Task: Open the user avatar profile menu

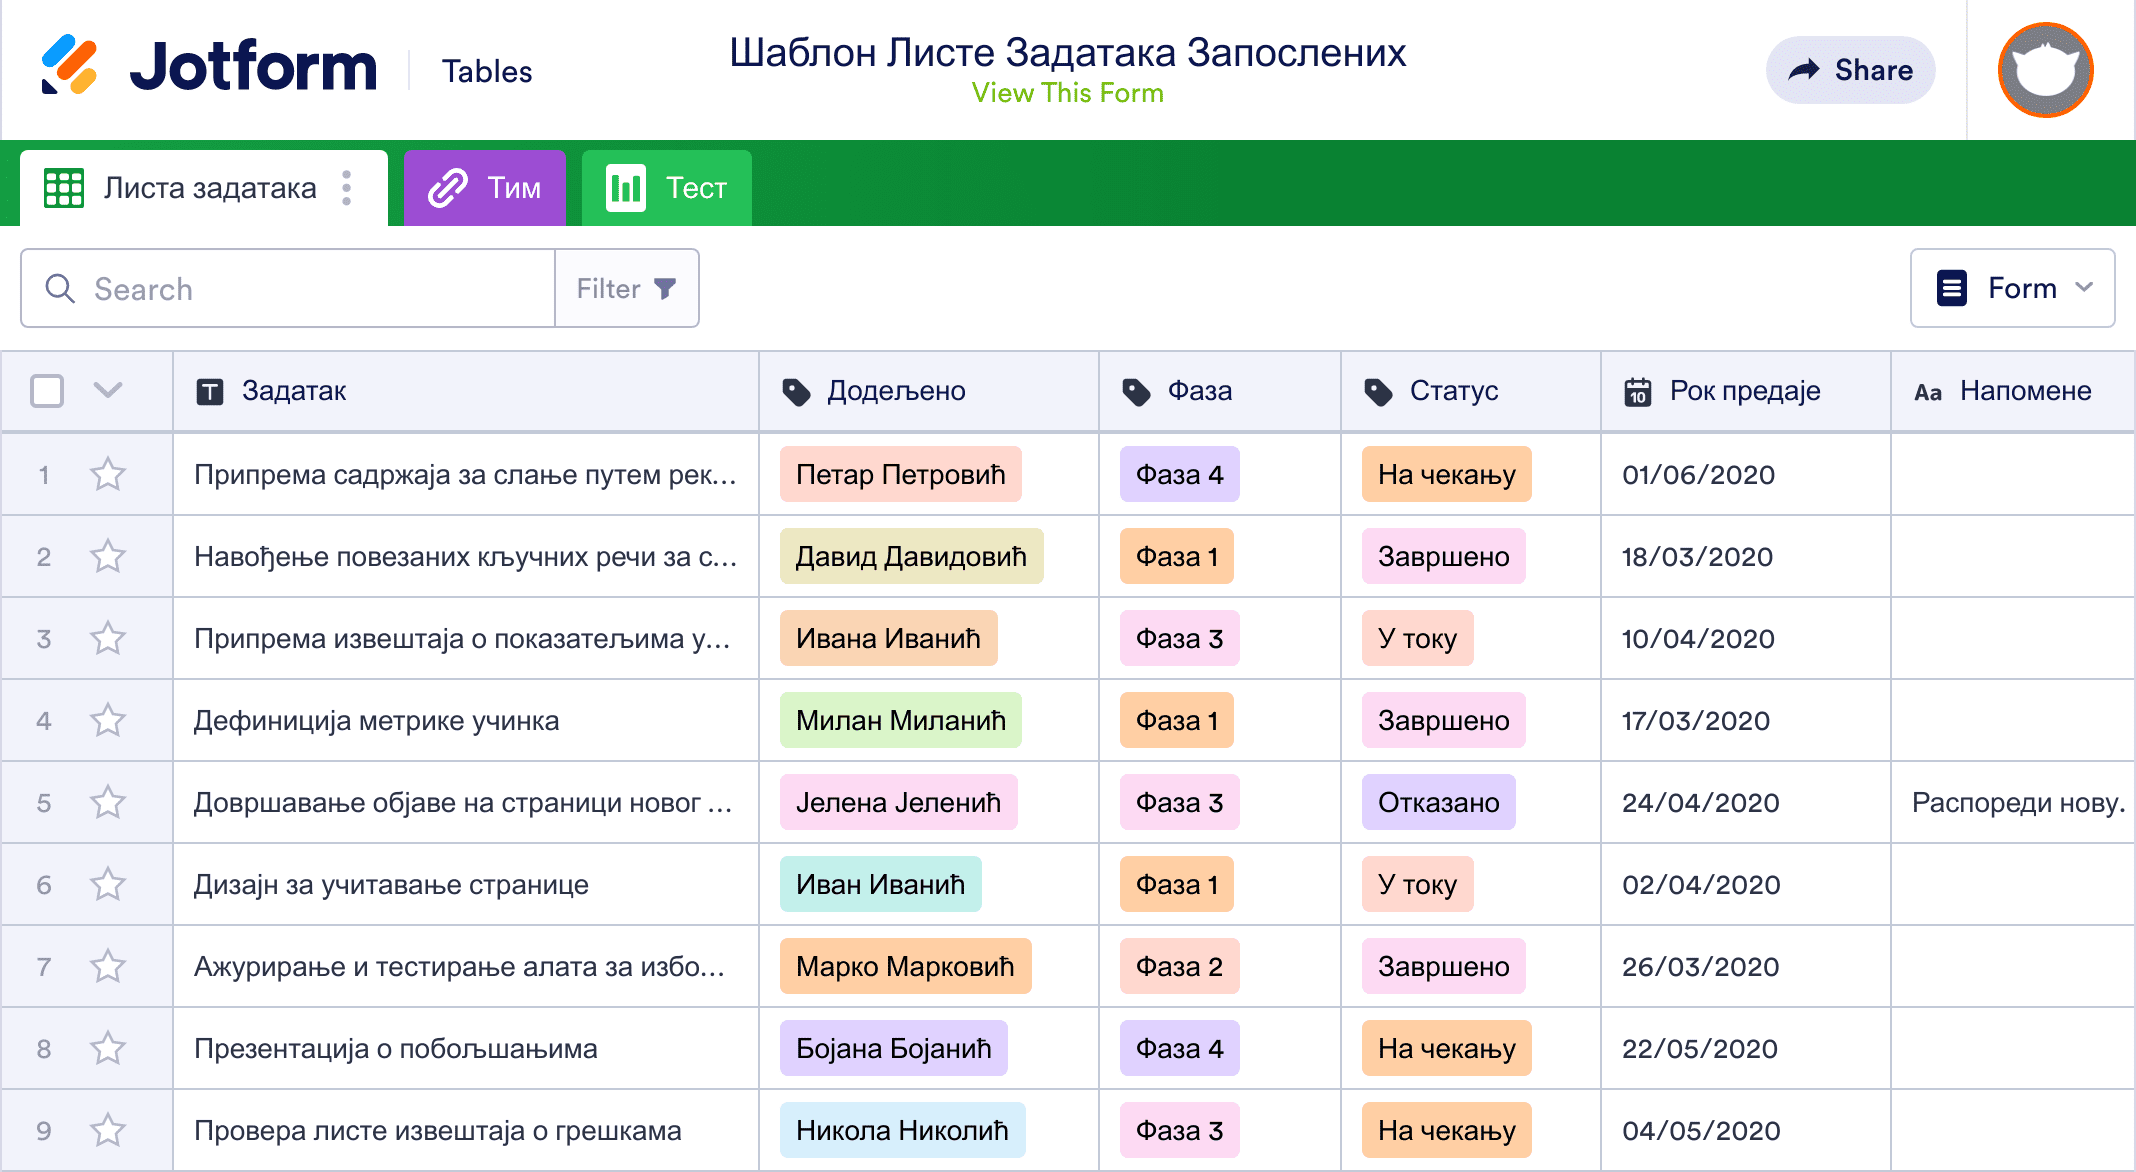Action: [x=2045, y=70]
